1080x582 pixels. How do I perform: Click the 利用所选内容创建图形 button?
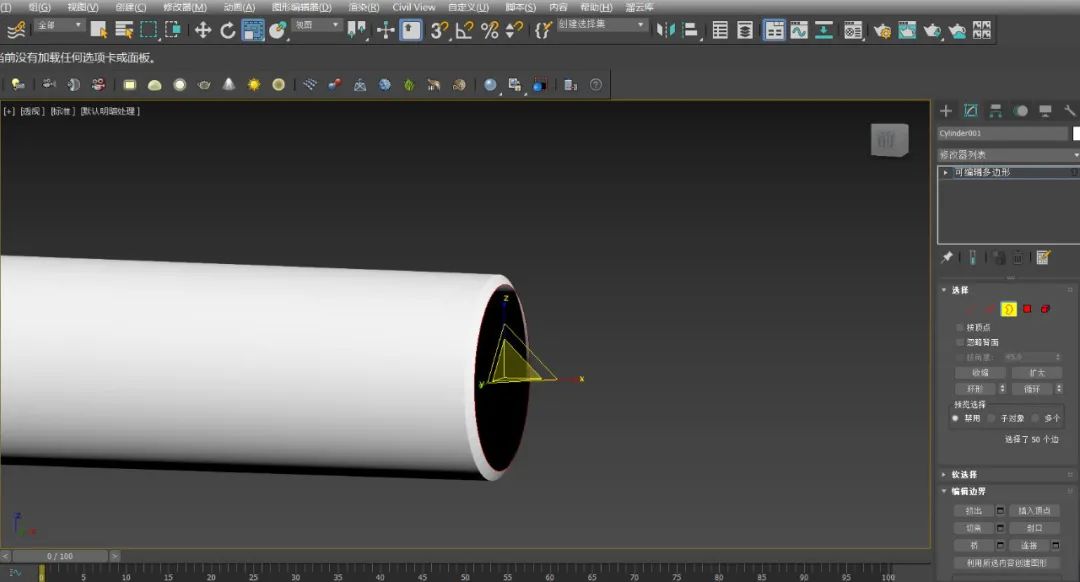(1006, 563)
